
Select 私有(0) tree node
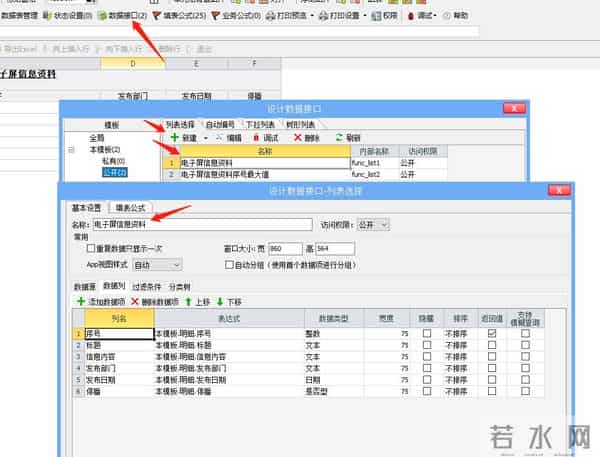coord(113,161)
